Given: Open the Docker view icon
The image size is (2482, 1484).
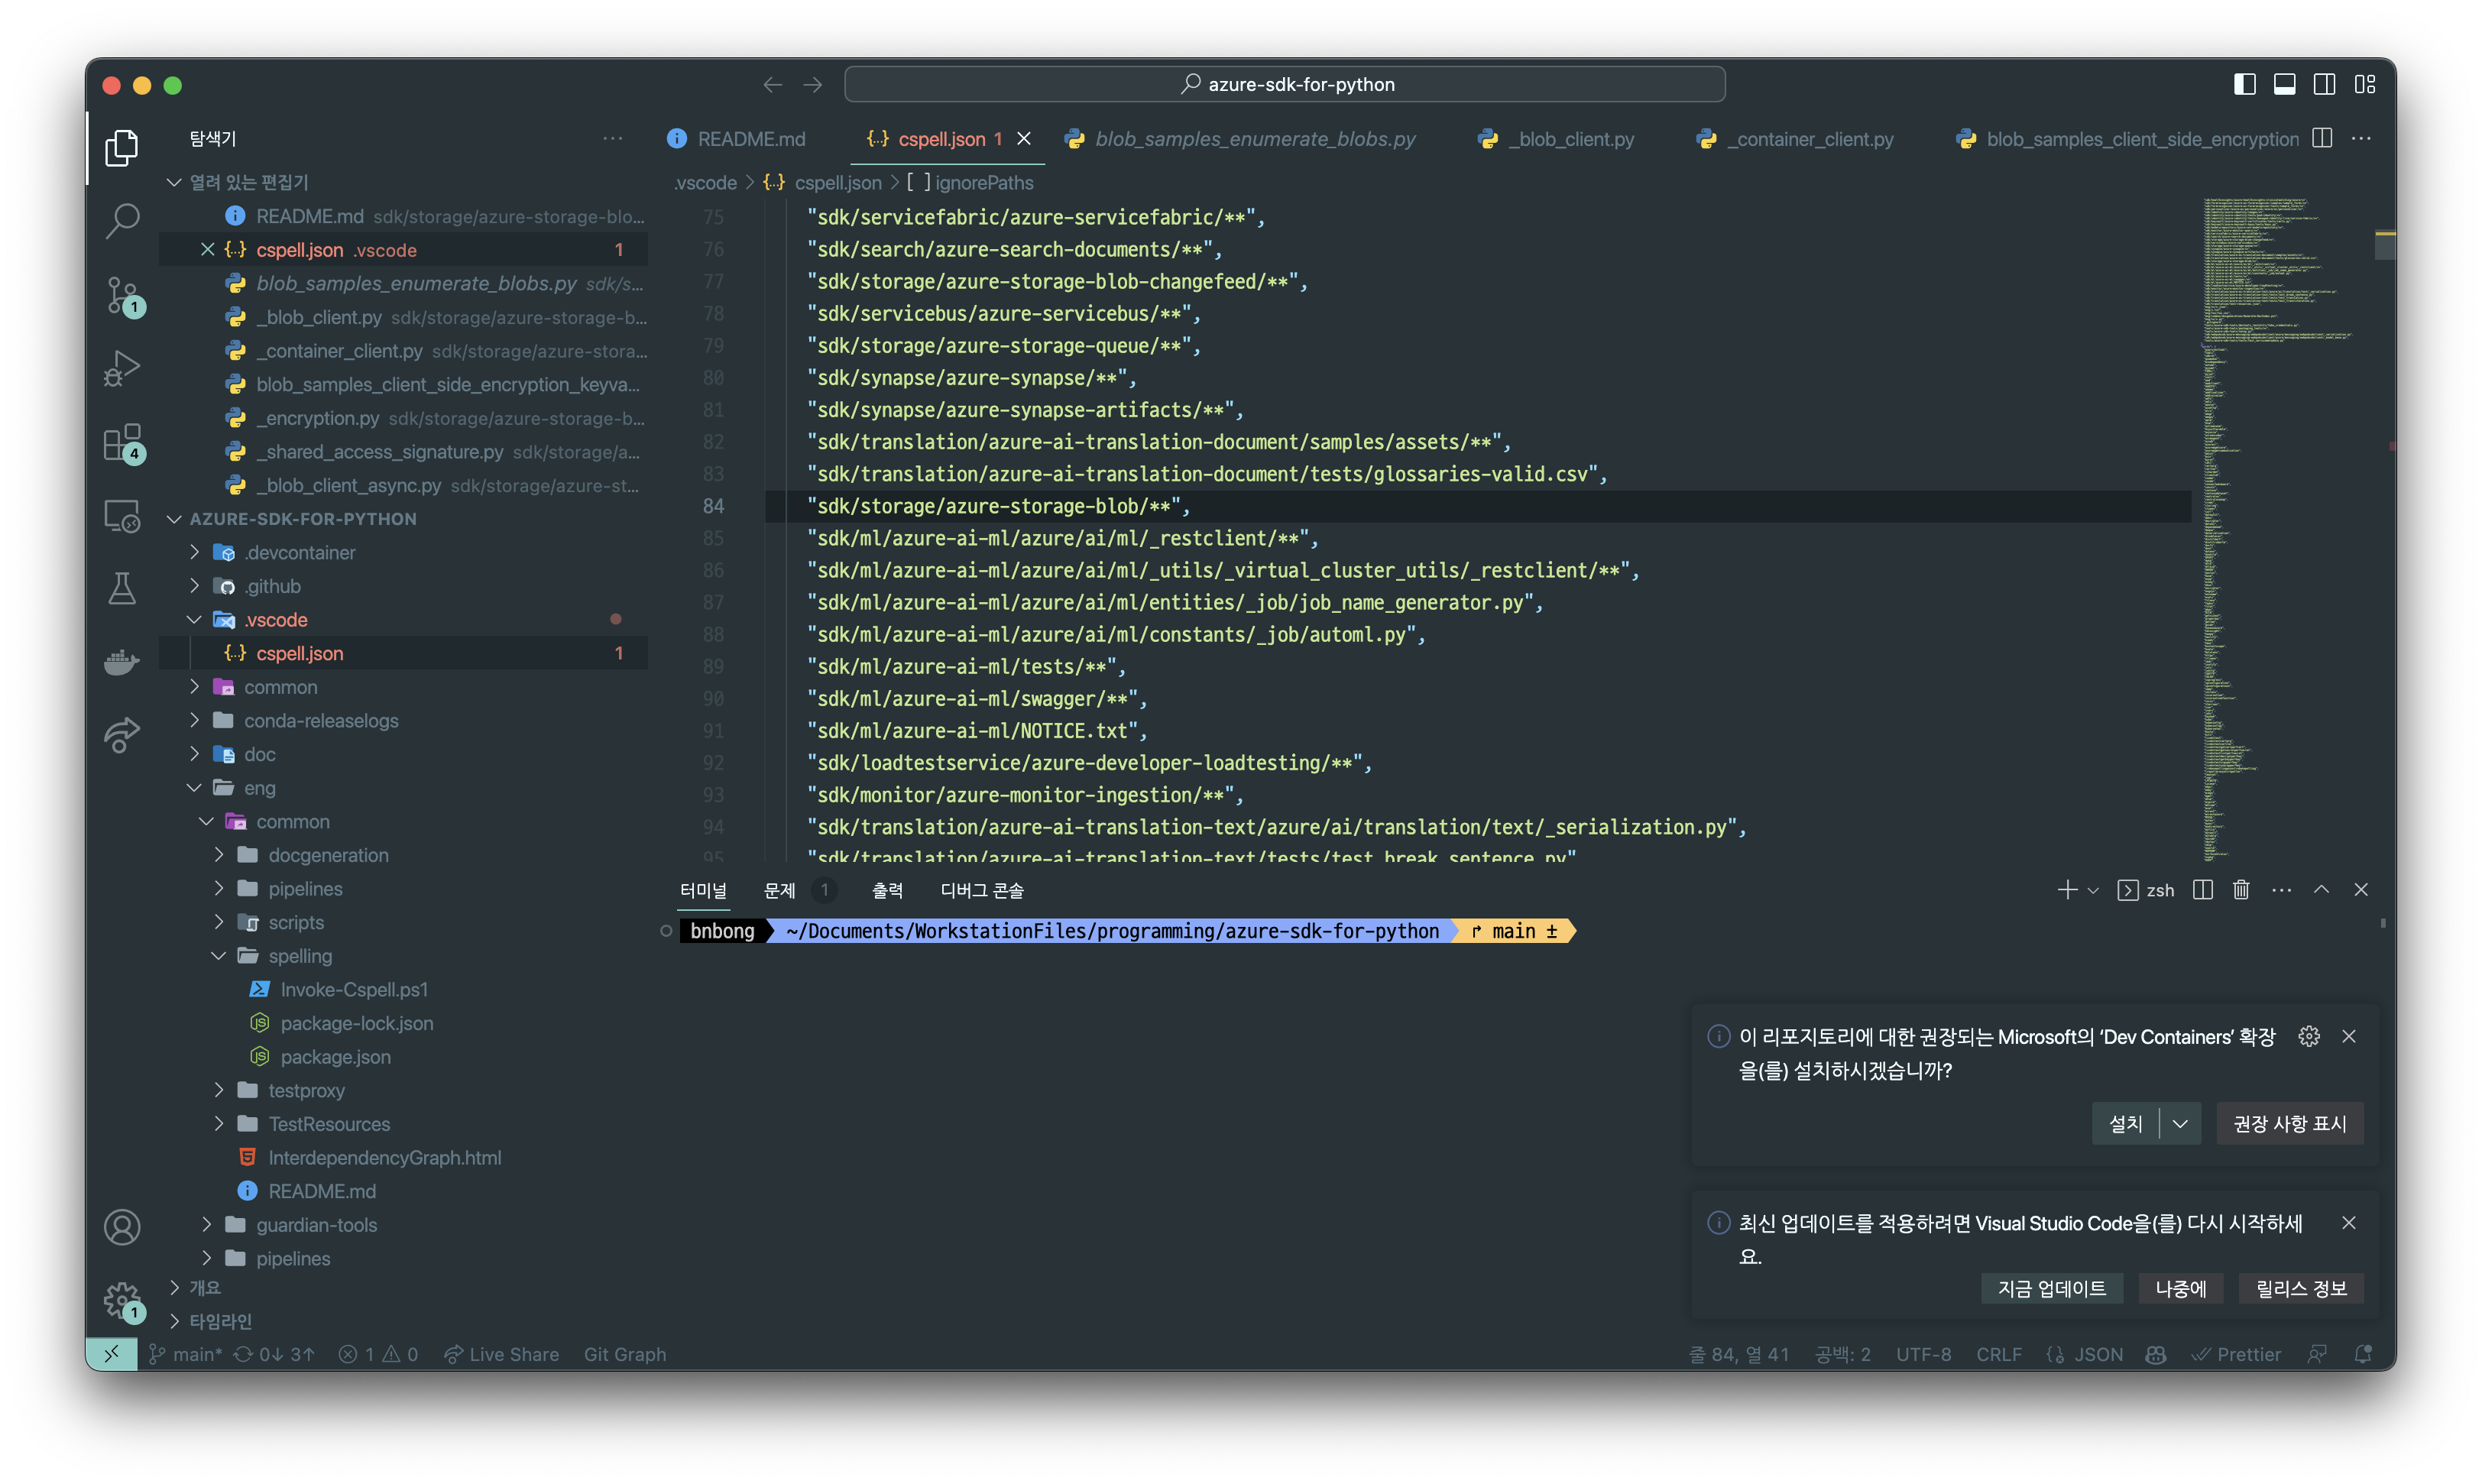Looking at the screenshot, I should (122, 663).
